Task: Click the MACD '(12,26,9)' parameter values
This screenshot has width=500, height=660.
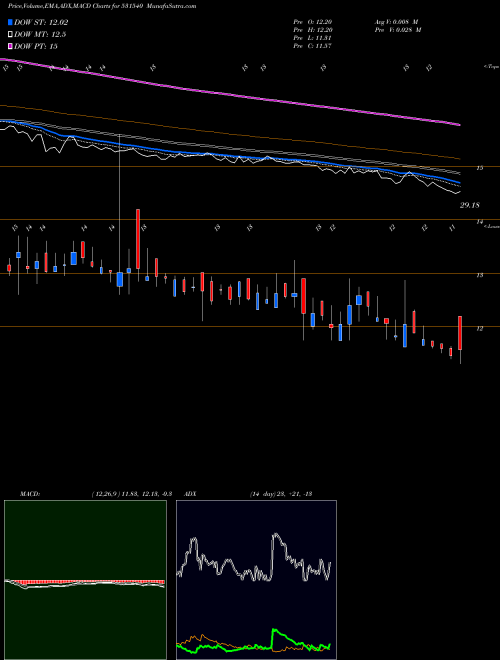Action: (131, 494)
